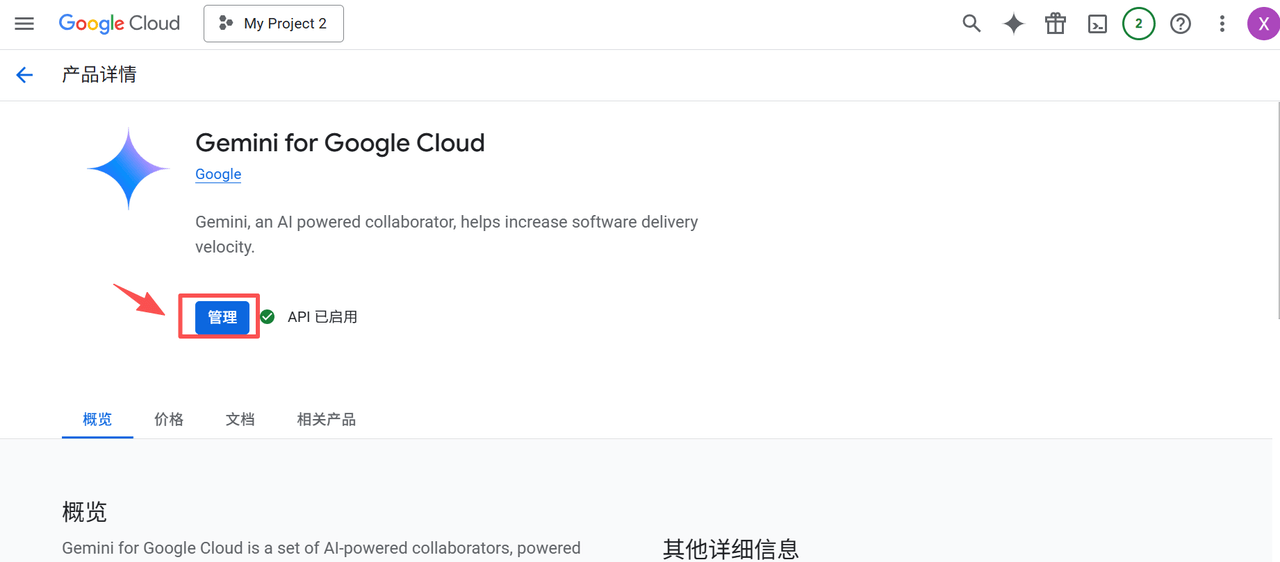Click the gift box free trial icon
Screen dimensions: 1280x562
pyautogui.click(x=1056, y=24)
